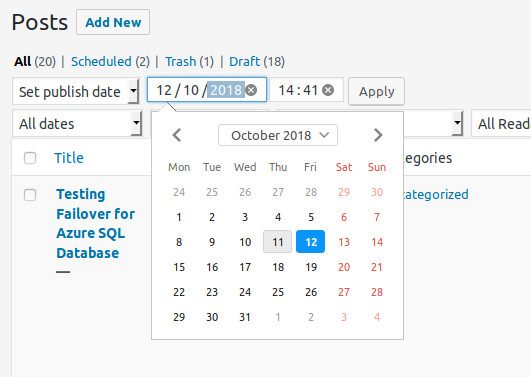Check the Testing Failover post checkbox
Screen dimensions: 531x377
(30, 195)
